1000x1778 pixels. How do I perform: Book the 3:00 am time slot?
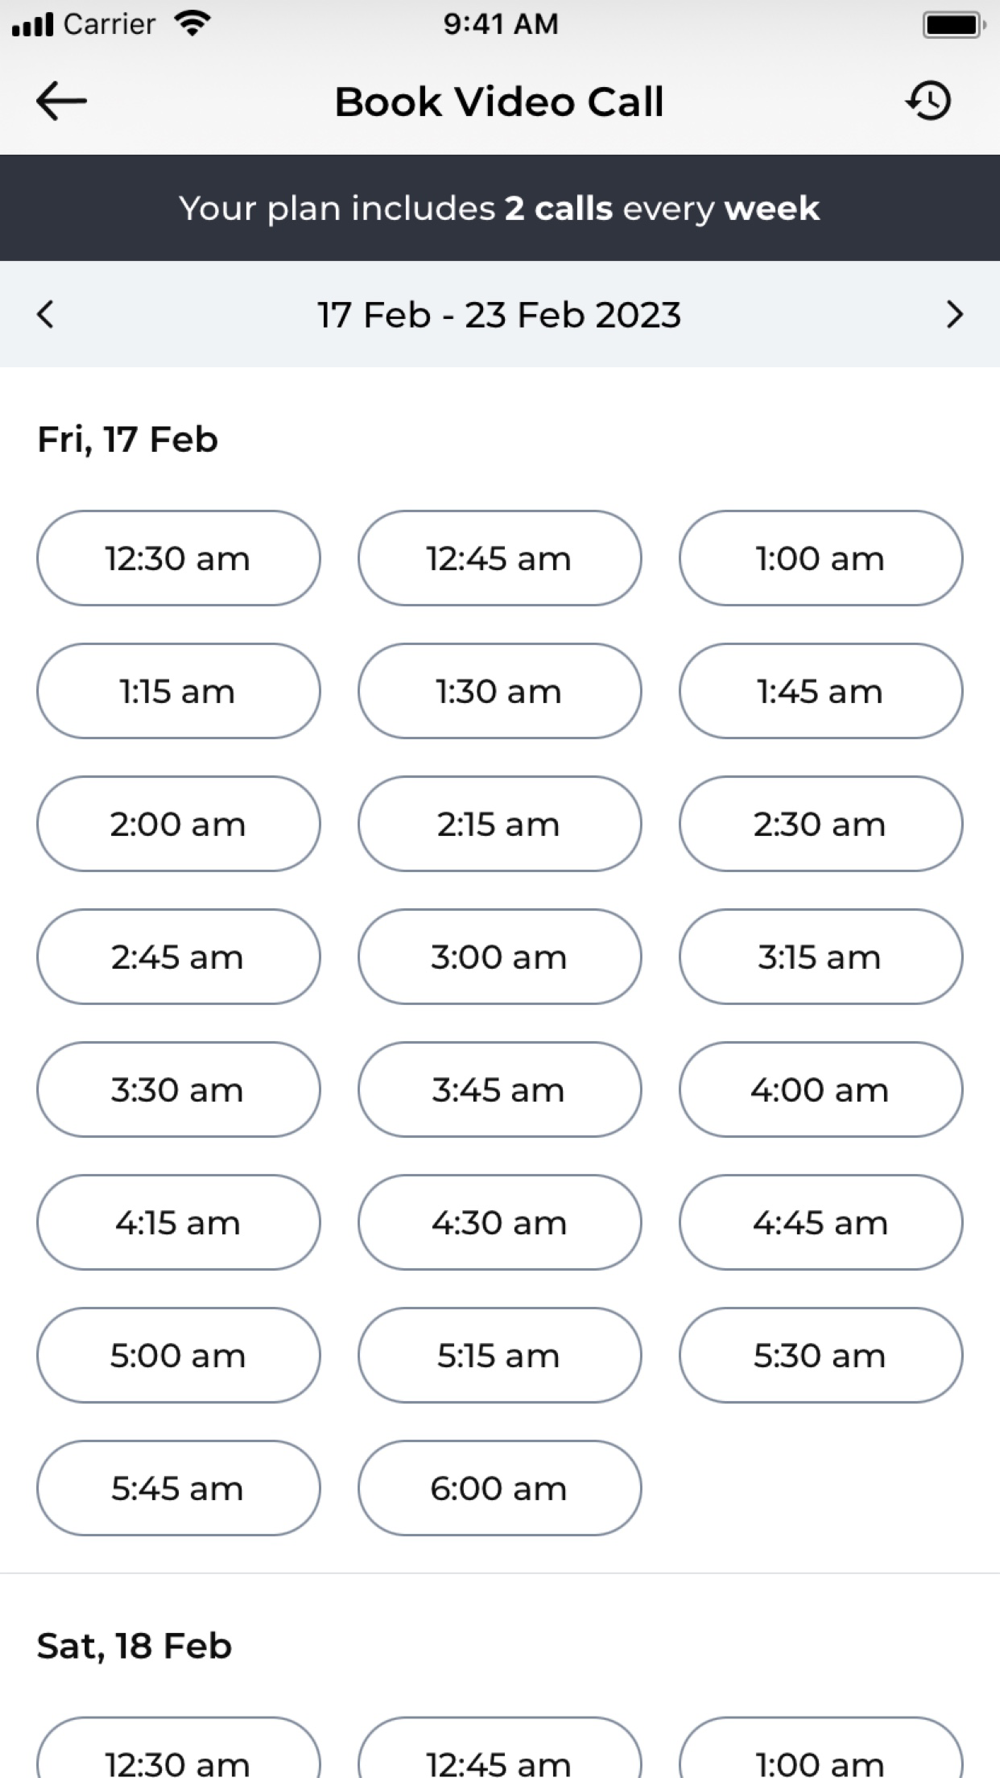point(499,957)
